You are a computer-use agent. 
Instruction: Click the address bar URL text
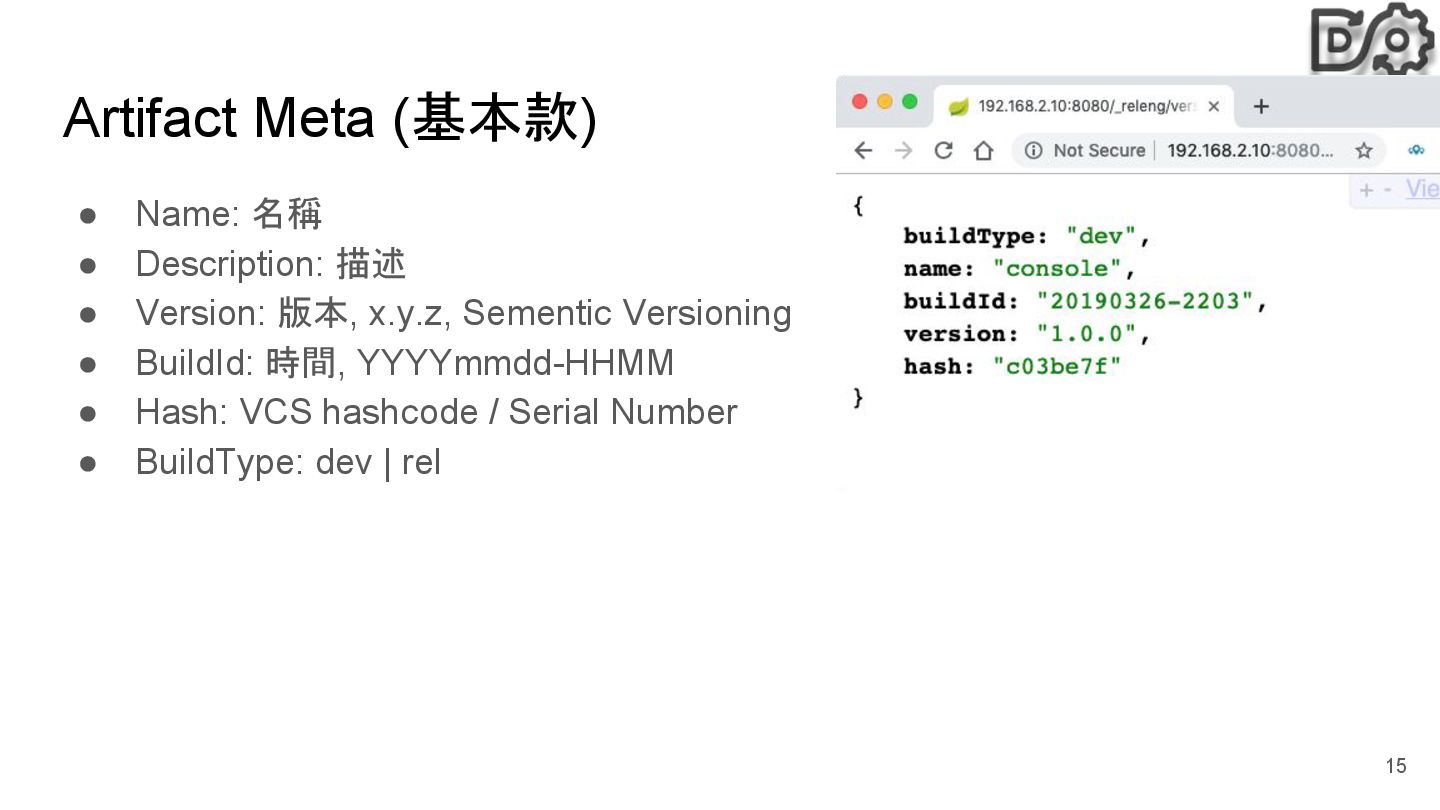(1250, 150)
